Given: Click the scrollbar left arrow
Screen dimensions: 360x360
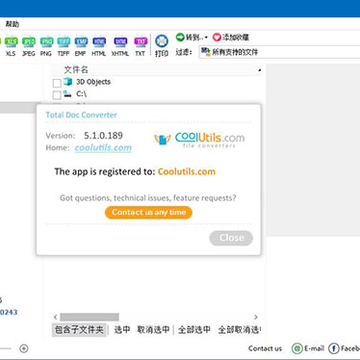Looking at the screenshot, I should [56, 317].
